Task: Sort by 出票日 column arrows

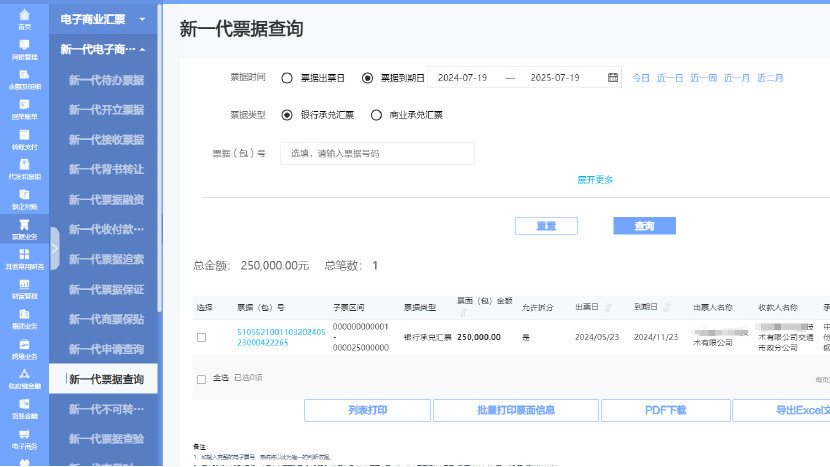Action: click(608, 307)
